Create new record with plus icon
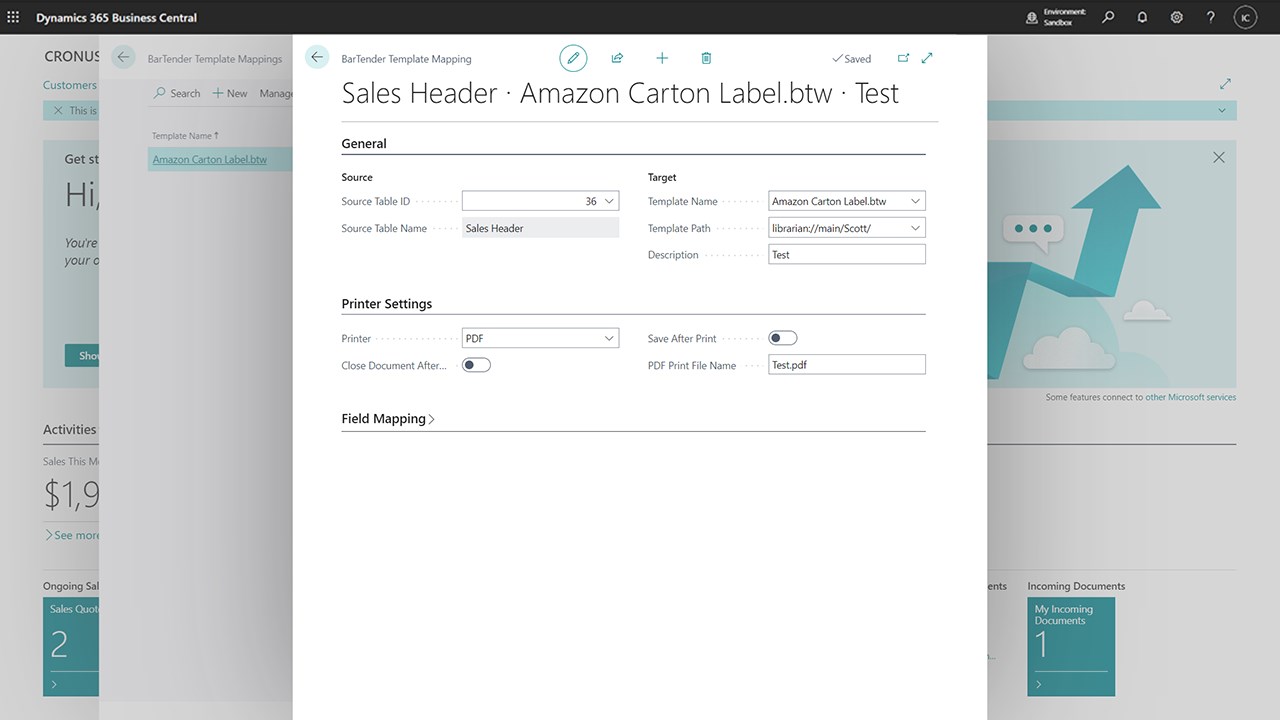This screenshot has width=1280, height=720. pyautogui.click(x=661, y=58)
